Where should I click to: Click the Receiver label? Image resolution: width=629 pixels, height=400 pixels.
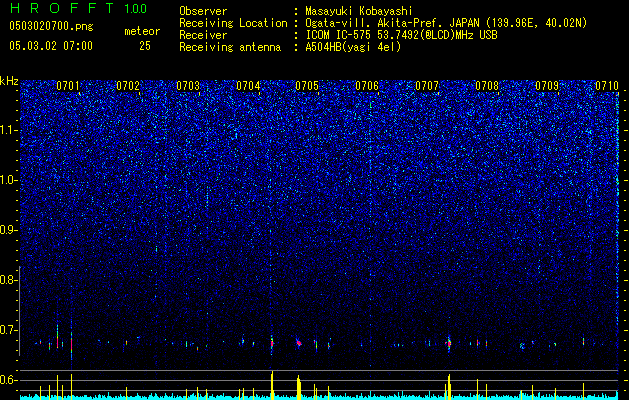(x=203, y=35)
